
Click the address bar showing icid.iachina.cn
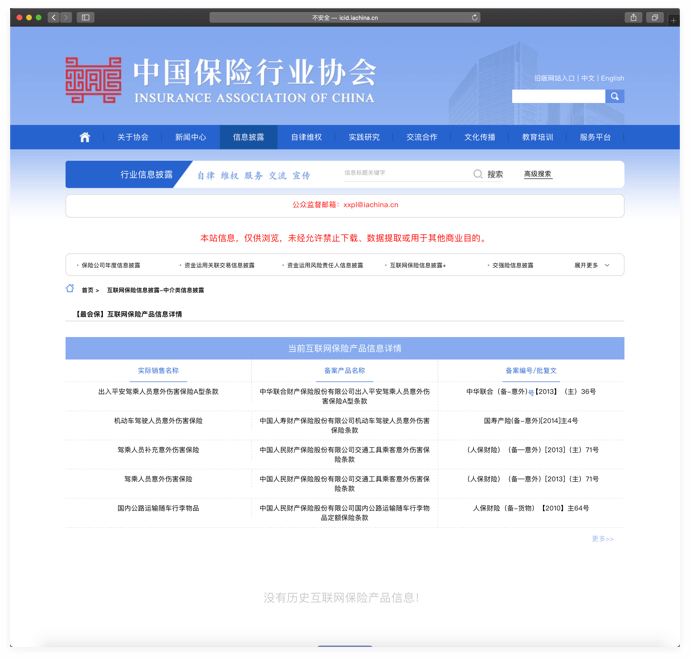pos(345,18)
